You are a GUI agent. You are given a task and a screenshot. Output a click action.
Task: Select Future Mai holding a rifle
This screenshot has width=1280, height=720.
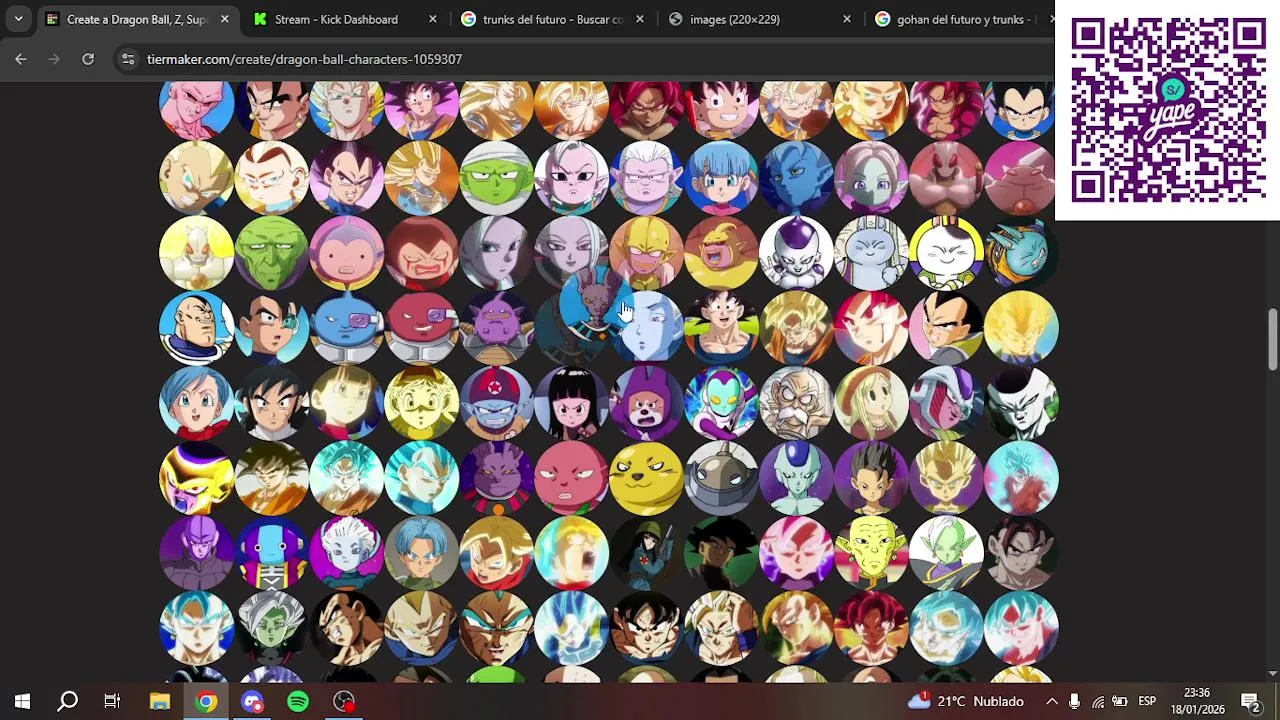[x=647, y=553]
